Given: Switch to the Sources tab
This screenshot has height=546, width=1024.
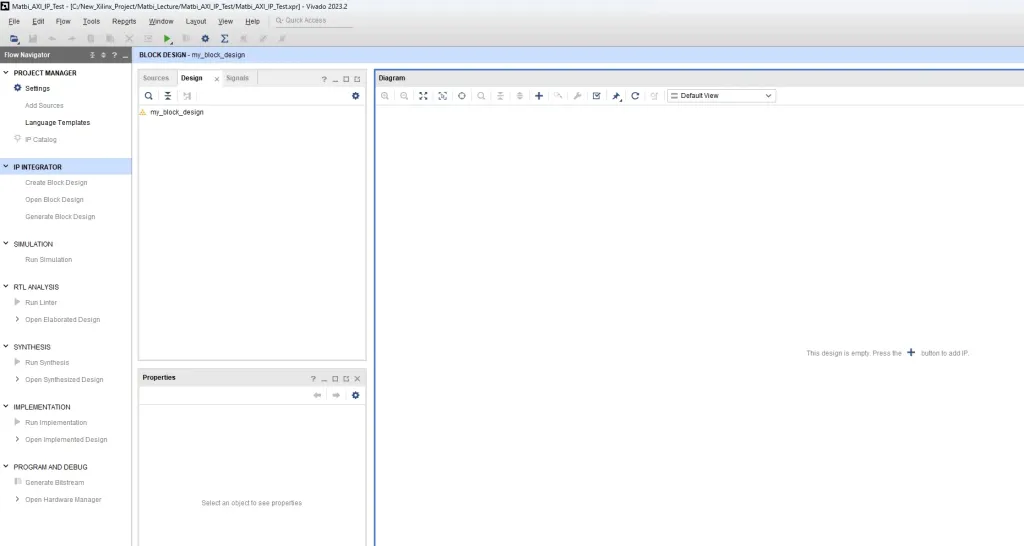Looking at the screenshot, I should click(x=156, y=78).
